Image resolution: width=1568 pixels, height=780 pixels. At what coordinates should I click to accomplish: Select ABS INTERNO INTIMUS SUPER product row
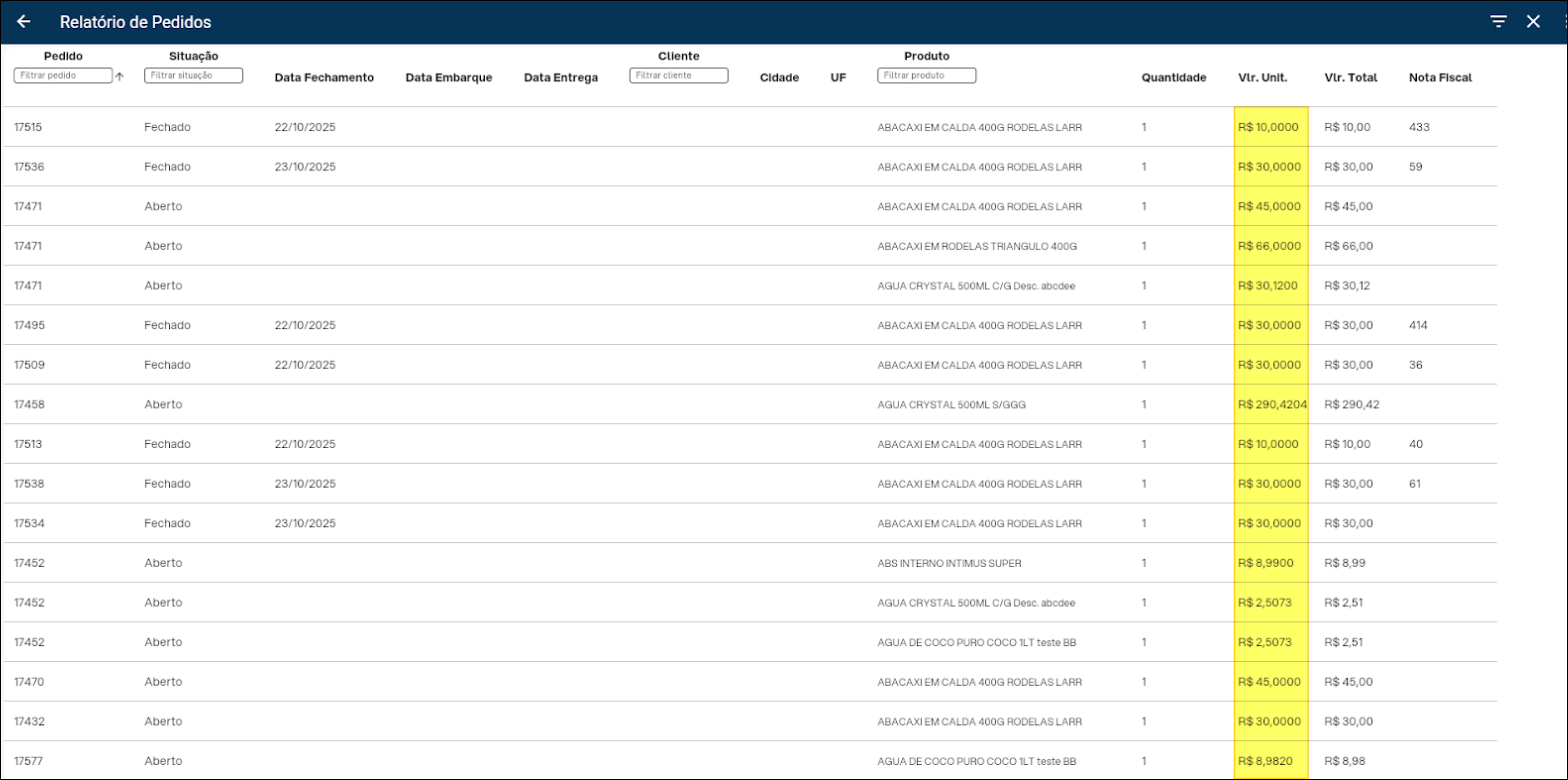(949, 563)
